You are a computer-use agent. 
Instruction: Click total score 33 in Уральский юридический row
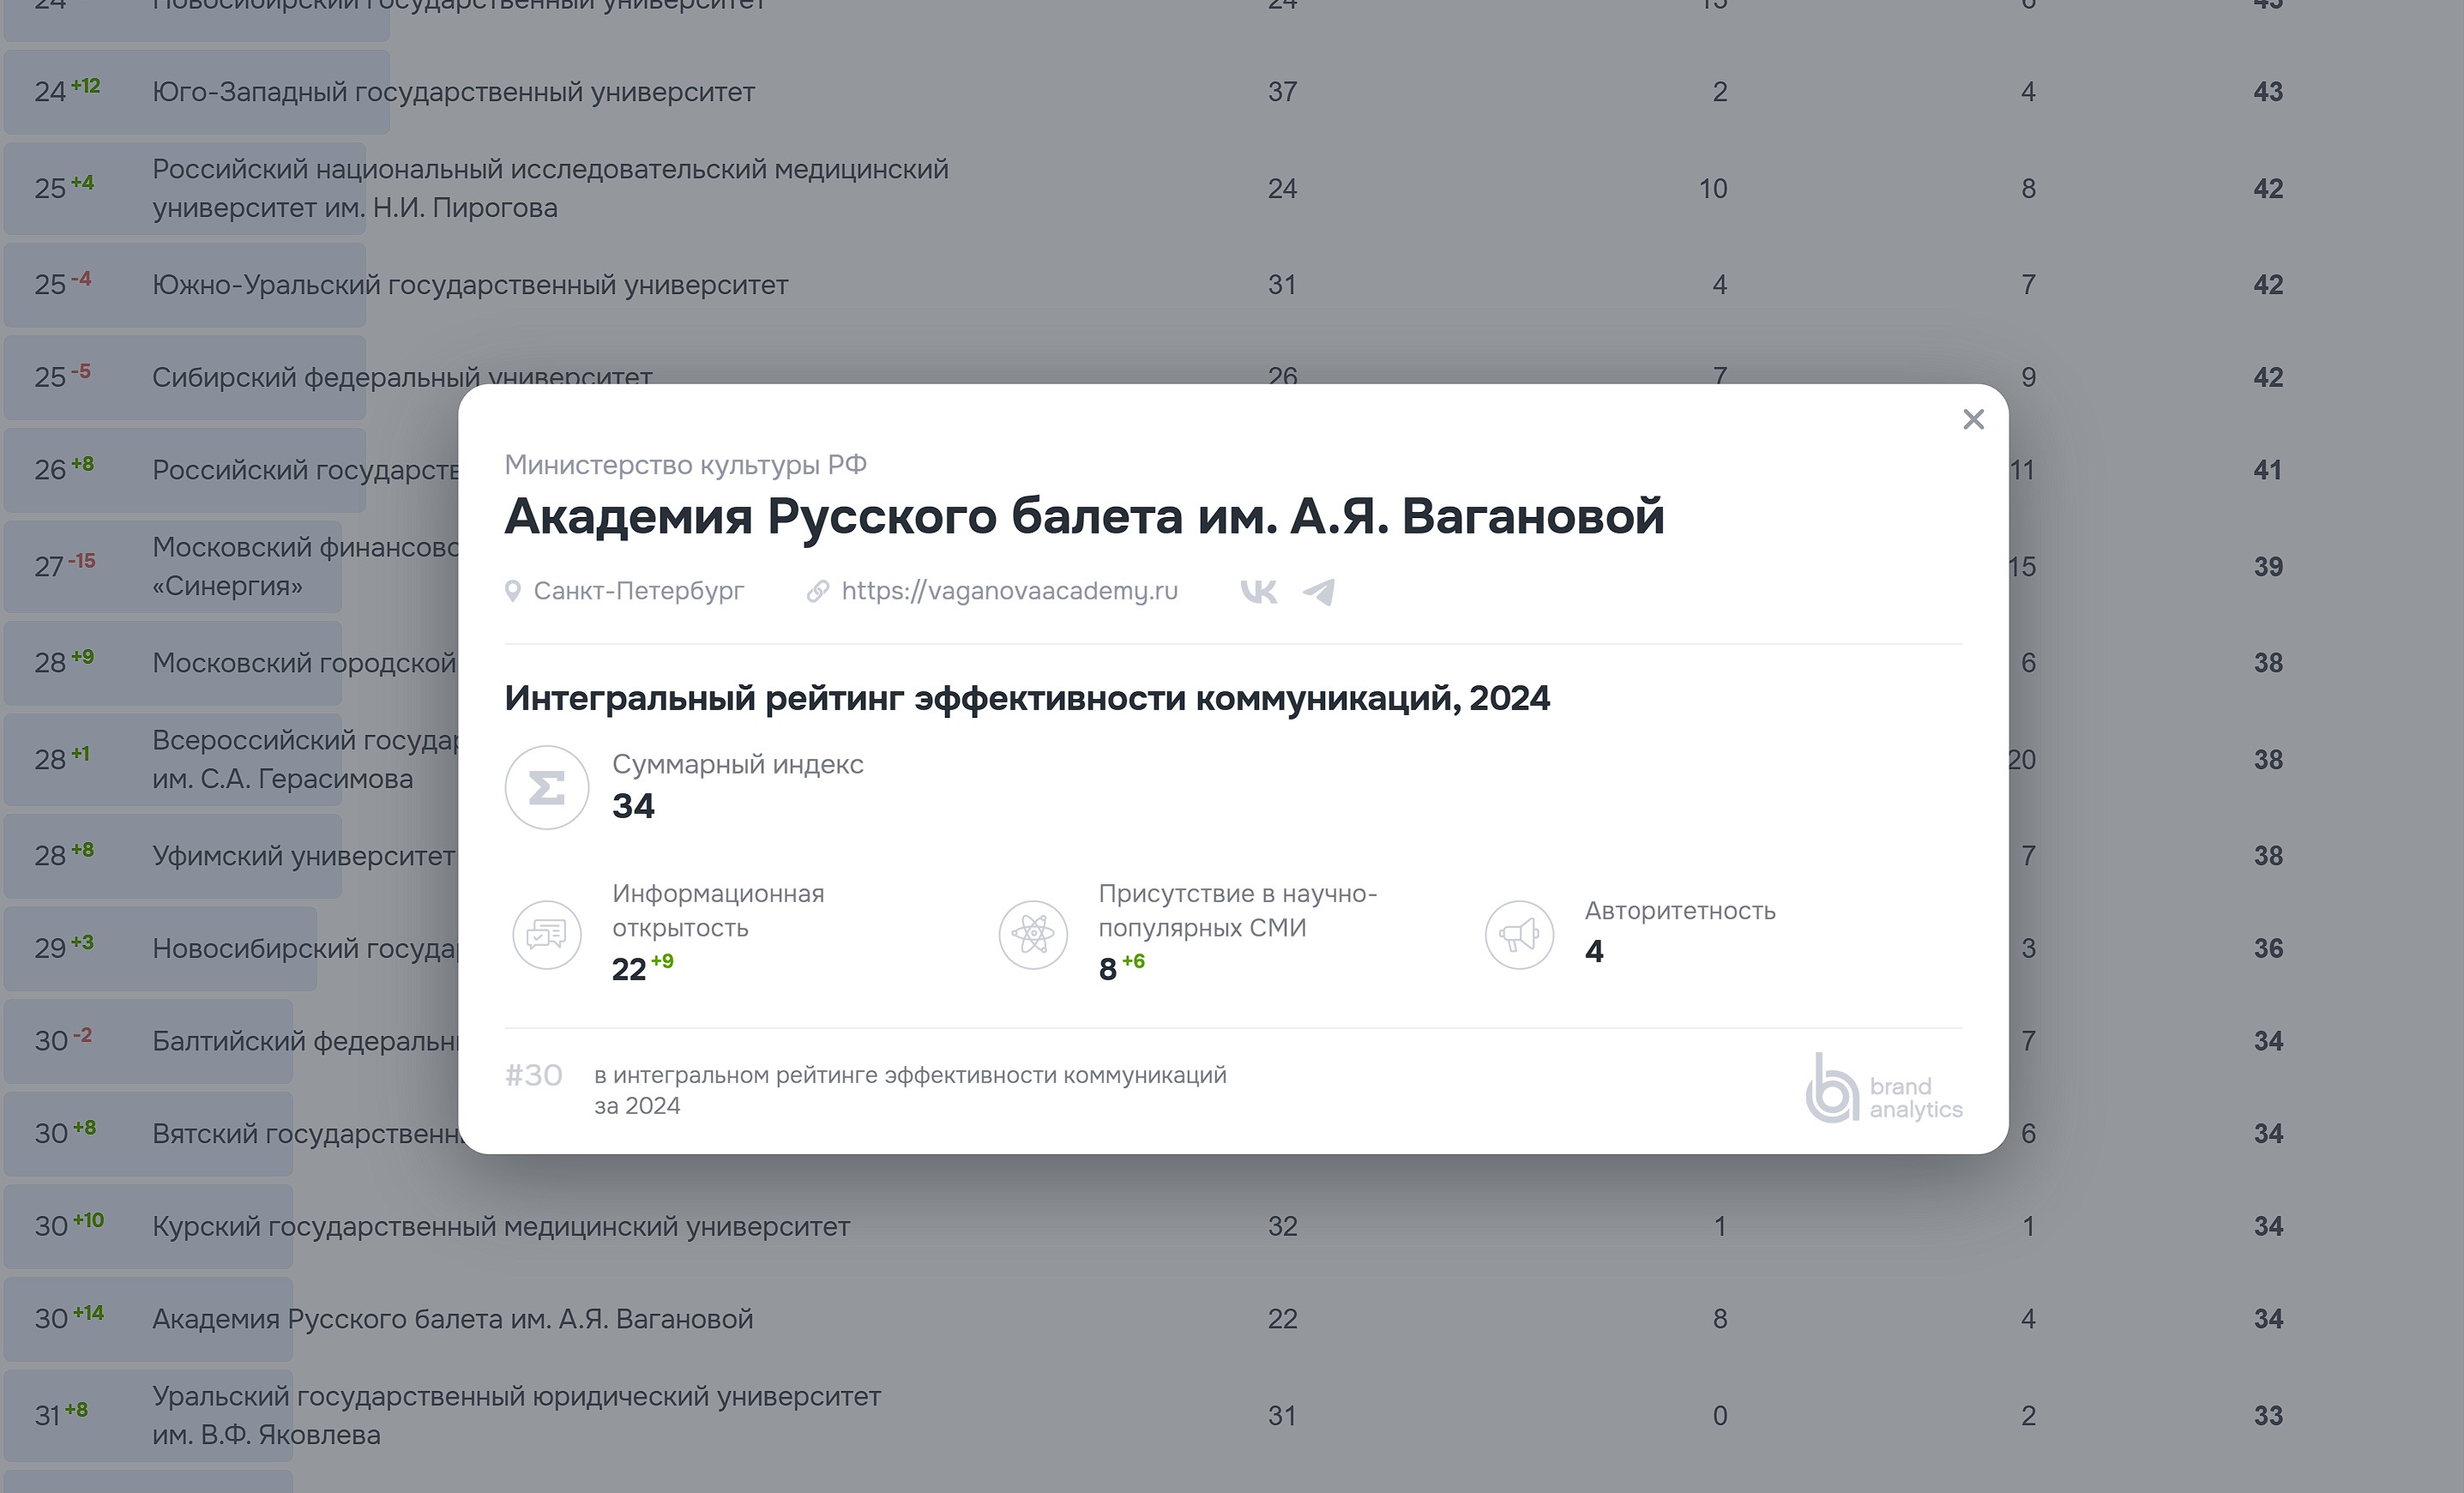tap(2268, 1416)
